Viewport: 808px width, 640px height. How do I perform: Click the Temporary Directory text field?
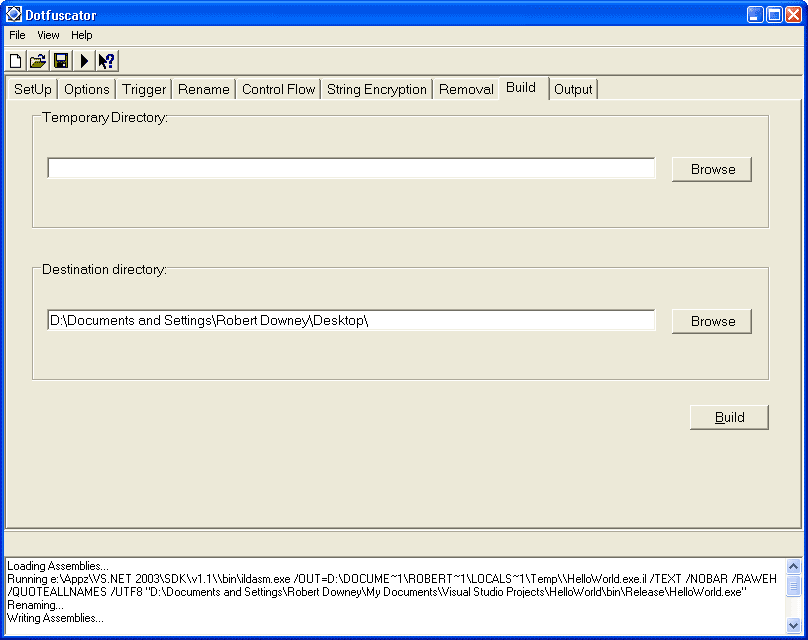(x=351, y=169)
